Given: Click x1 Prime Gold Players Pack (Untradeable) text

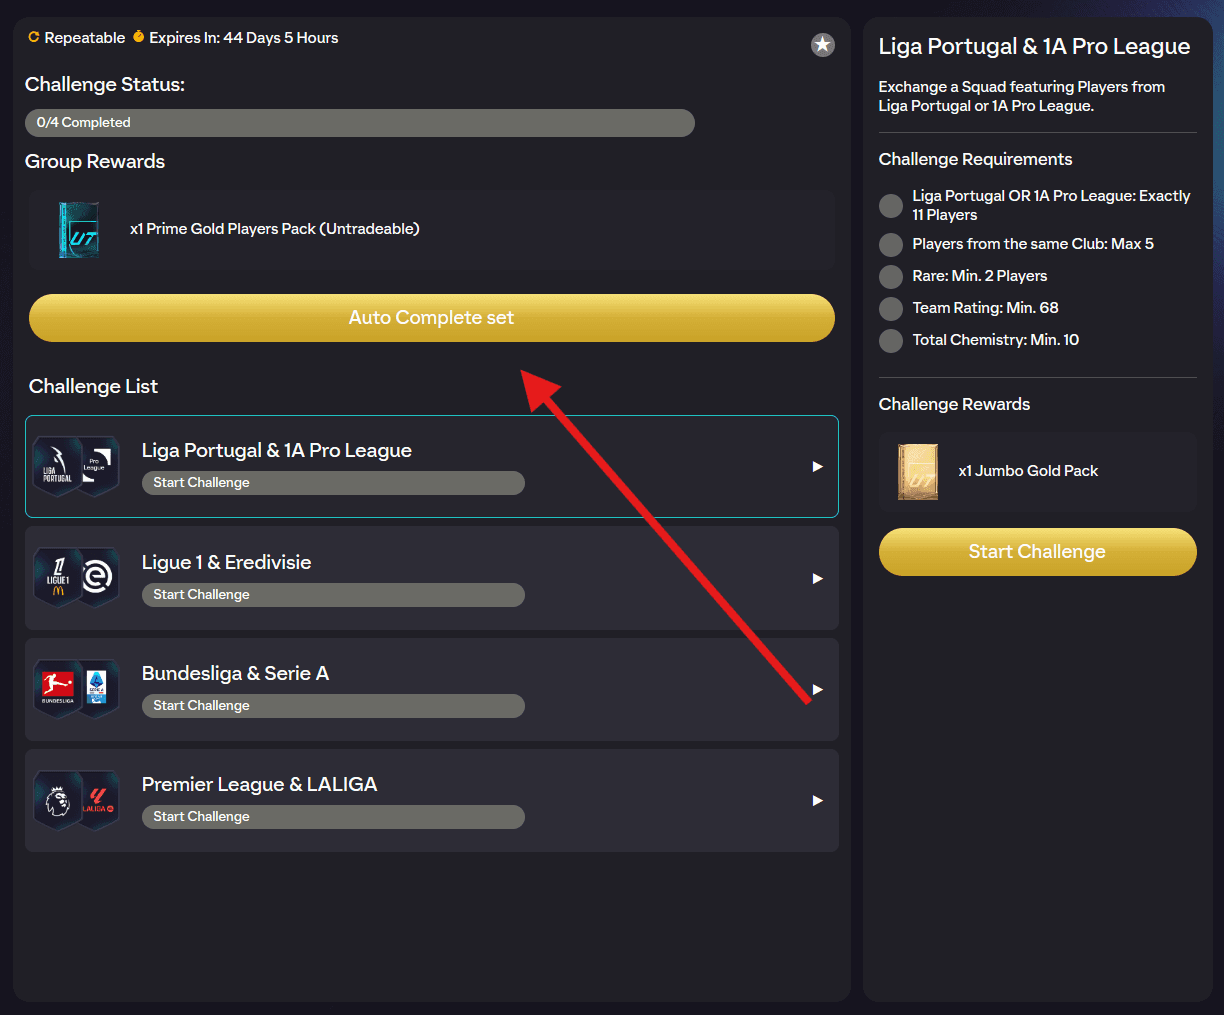Looking at the screenshot, I should click(x=275, y=229).
